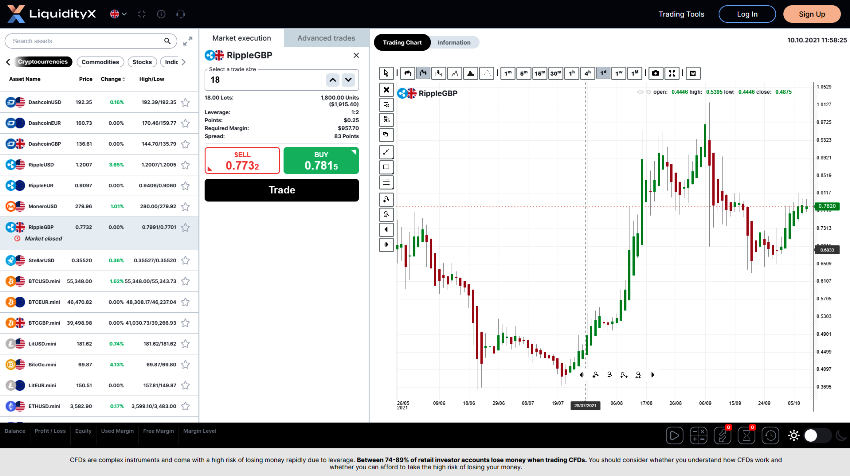Step chart crosshair right with small arrow
Image resolution: width=850 pixels, height=476 pixels.
tap(653, 375)
